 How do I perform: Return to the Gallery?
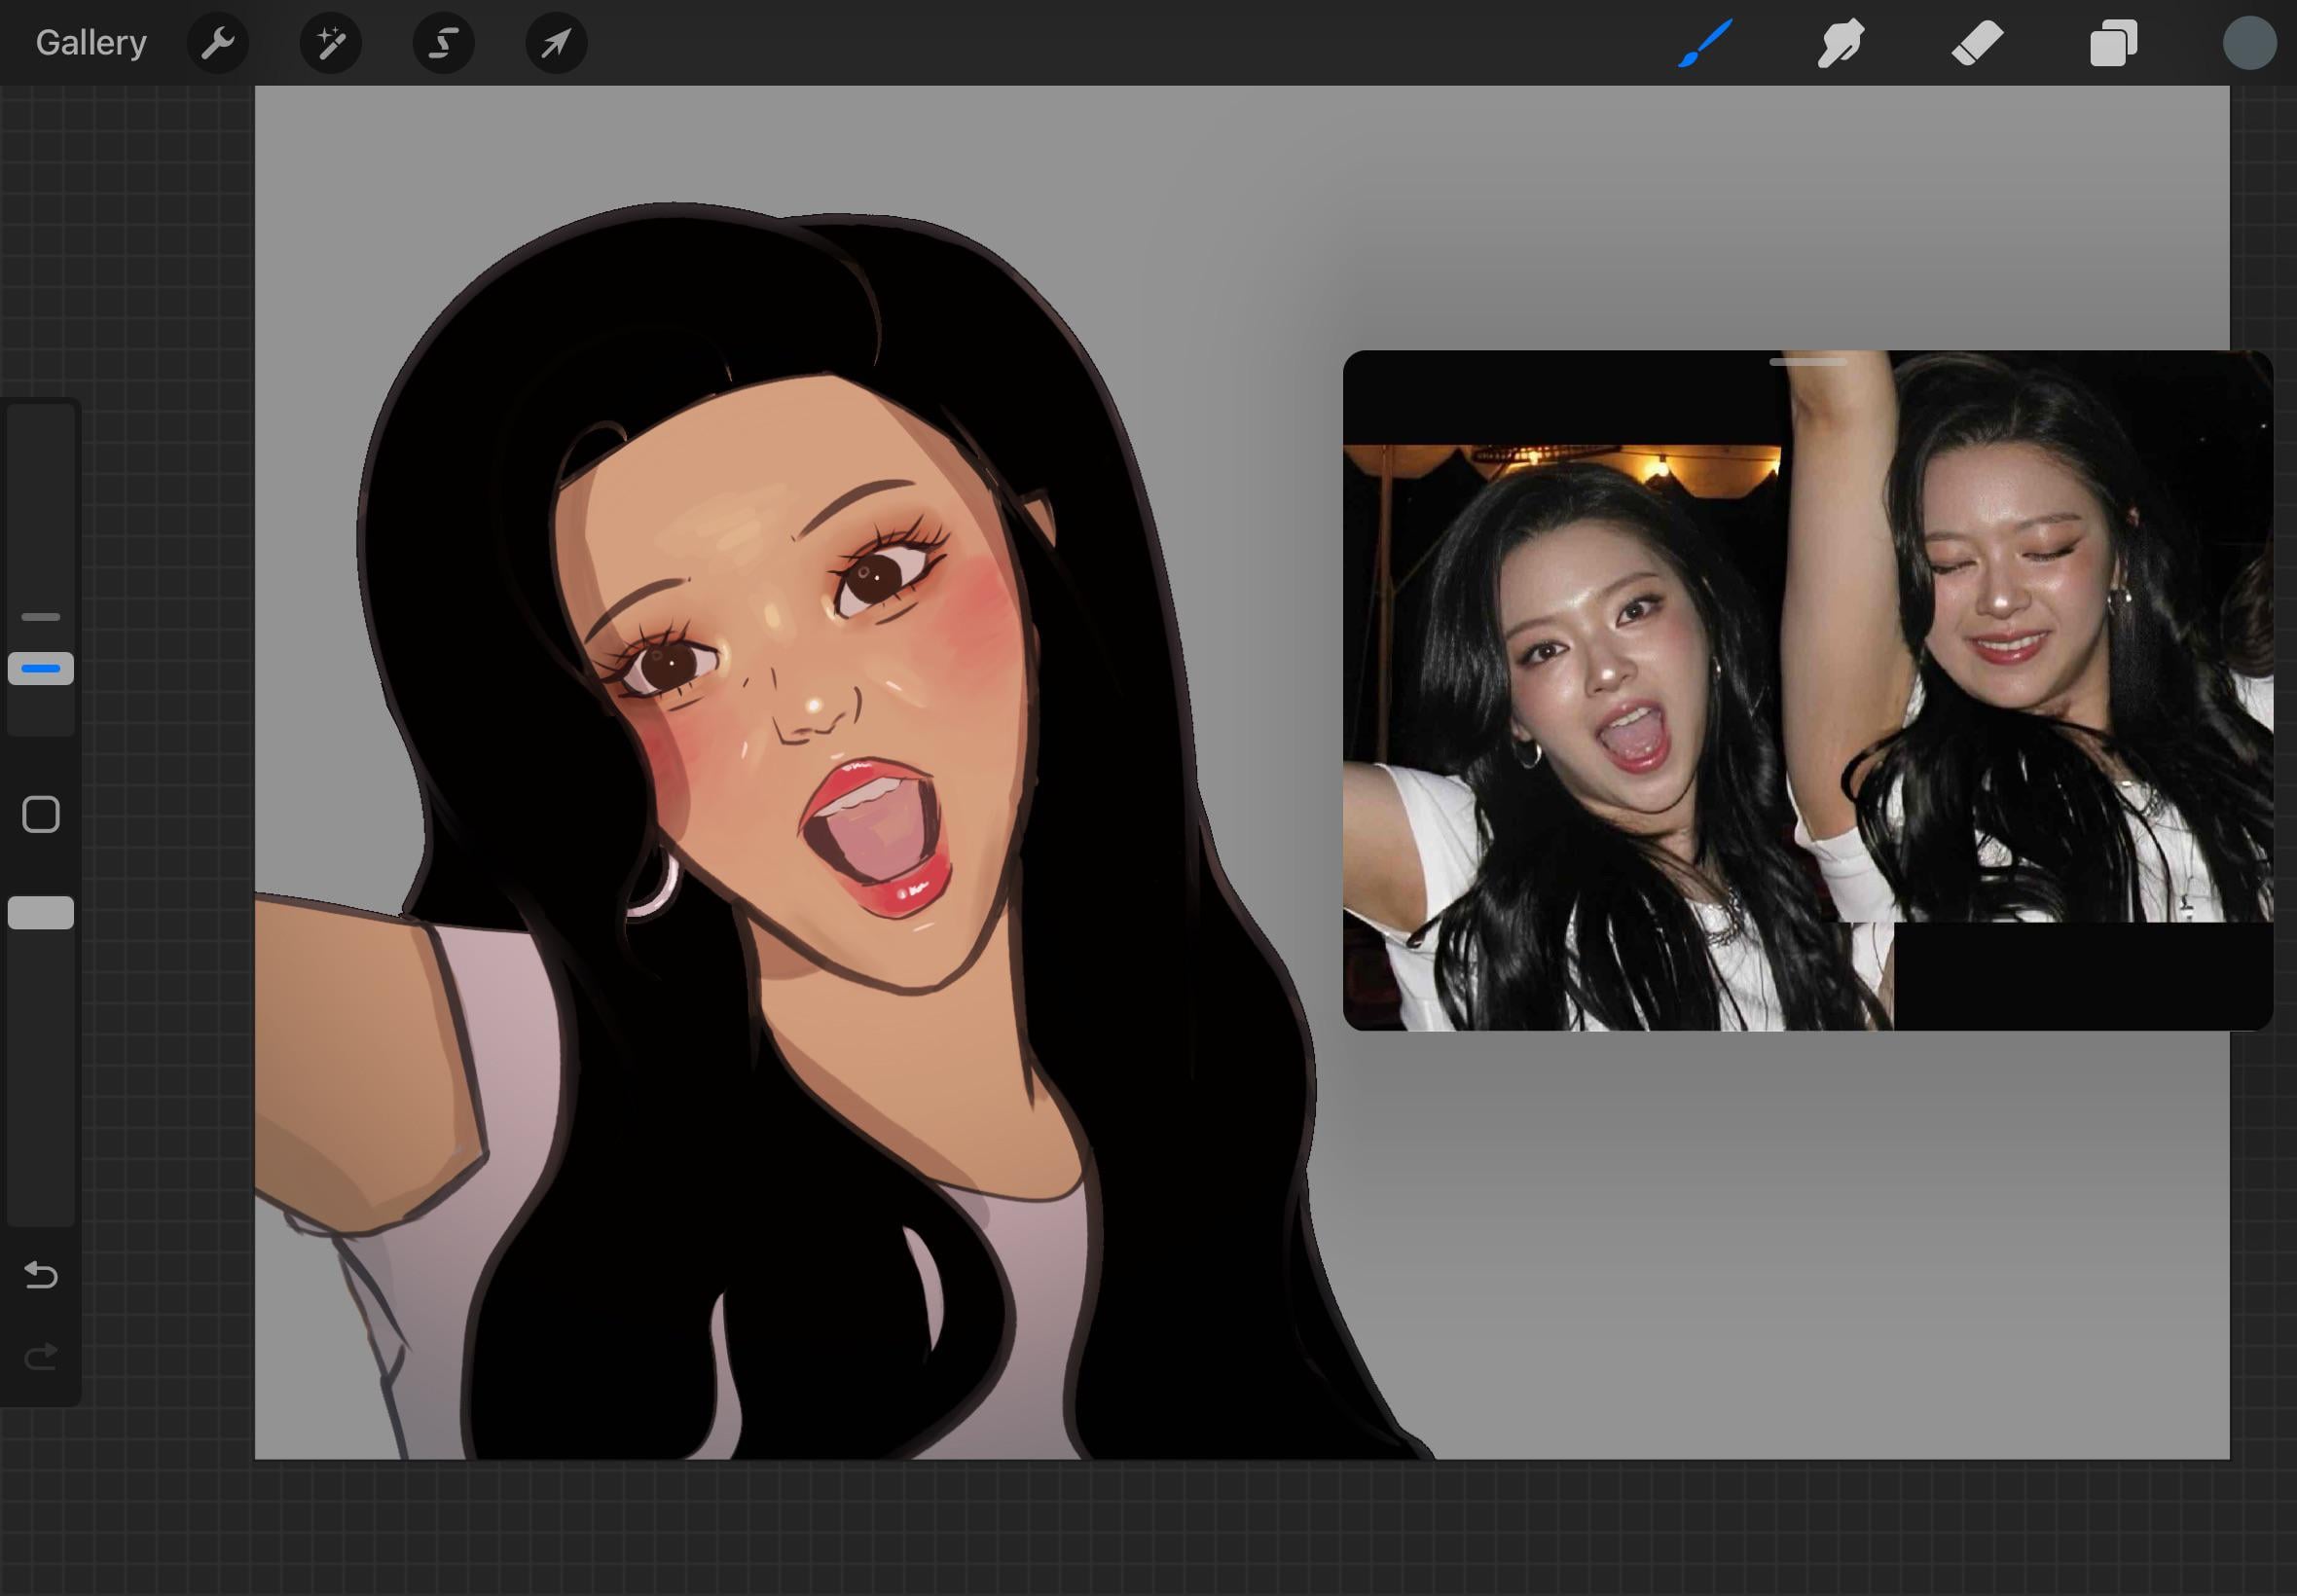pyautogui.click(x=91, y=43)
